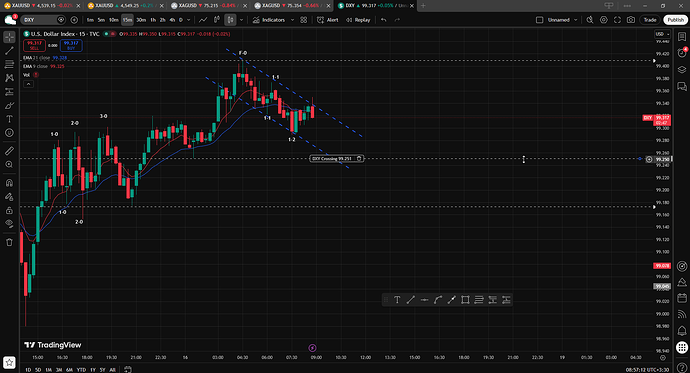Toggle stay in drawing mode
This screenshot has width=690, height=373.
[x=9, y=197]
